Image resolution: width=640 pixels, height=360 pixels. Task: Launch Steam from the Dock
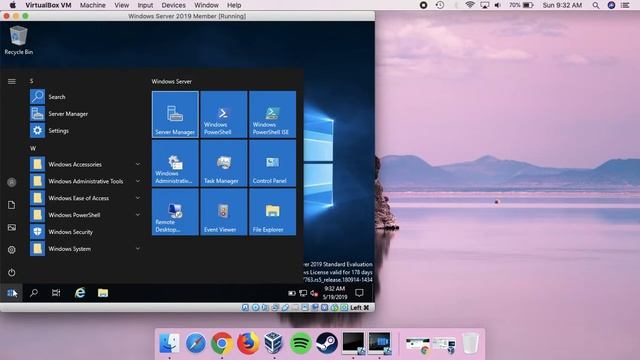327,343
